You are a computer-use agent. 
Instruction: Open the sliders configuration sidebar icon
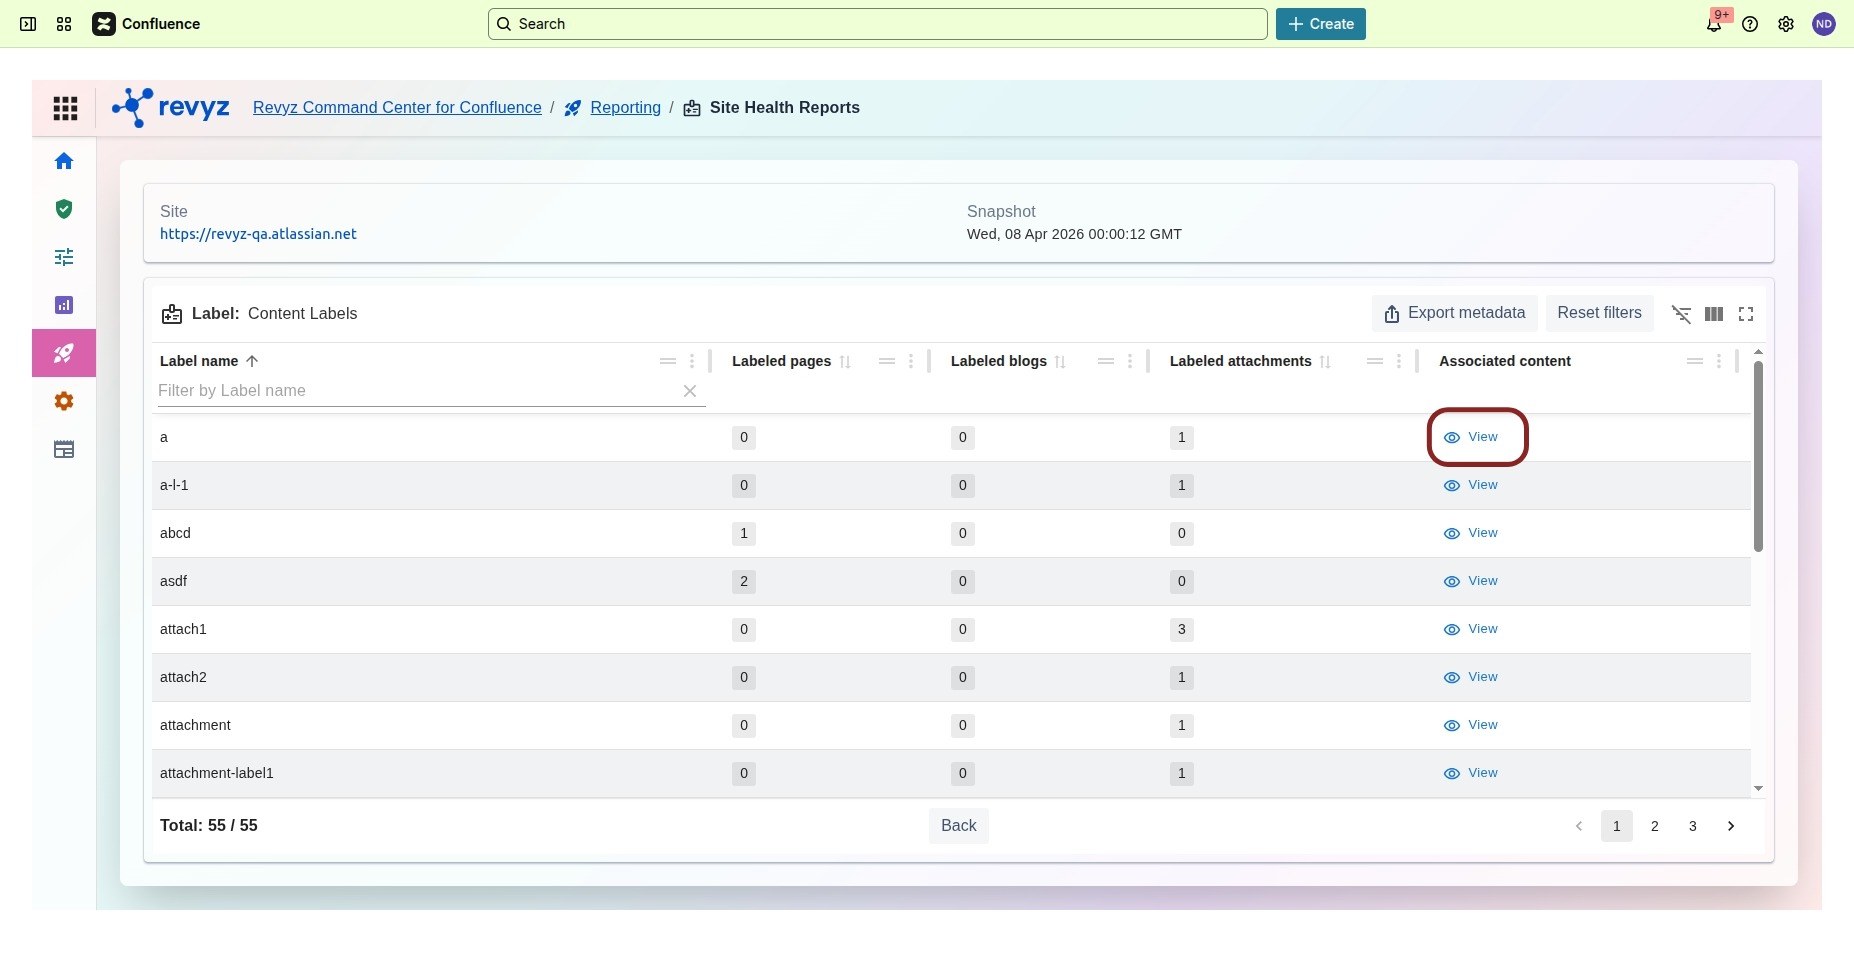pos(64,257)
